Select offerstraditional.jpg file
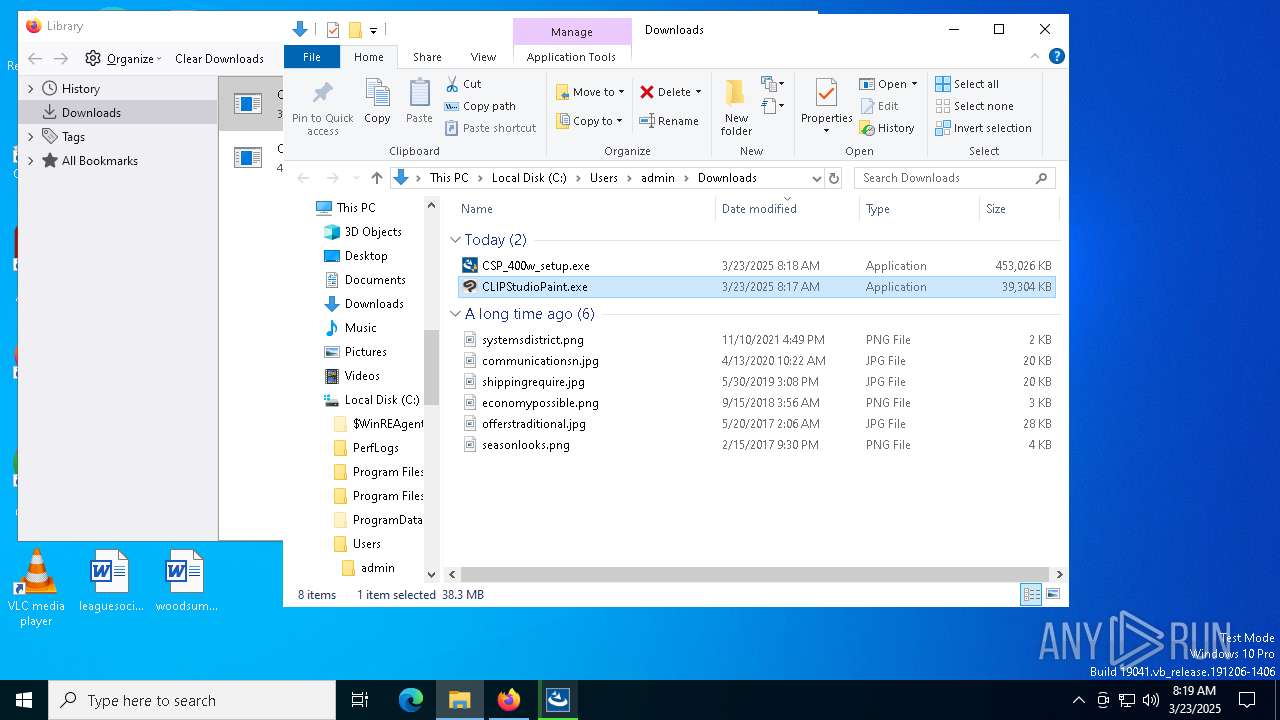The height and width of the screenshot is (720, 1280). click(757, 424)
